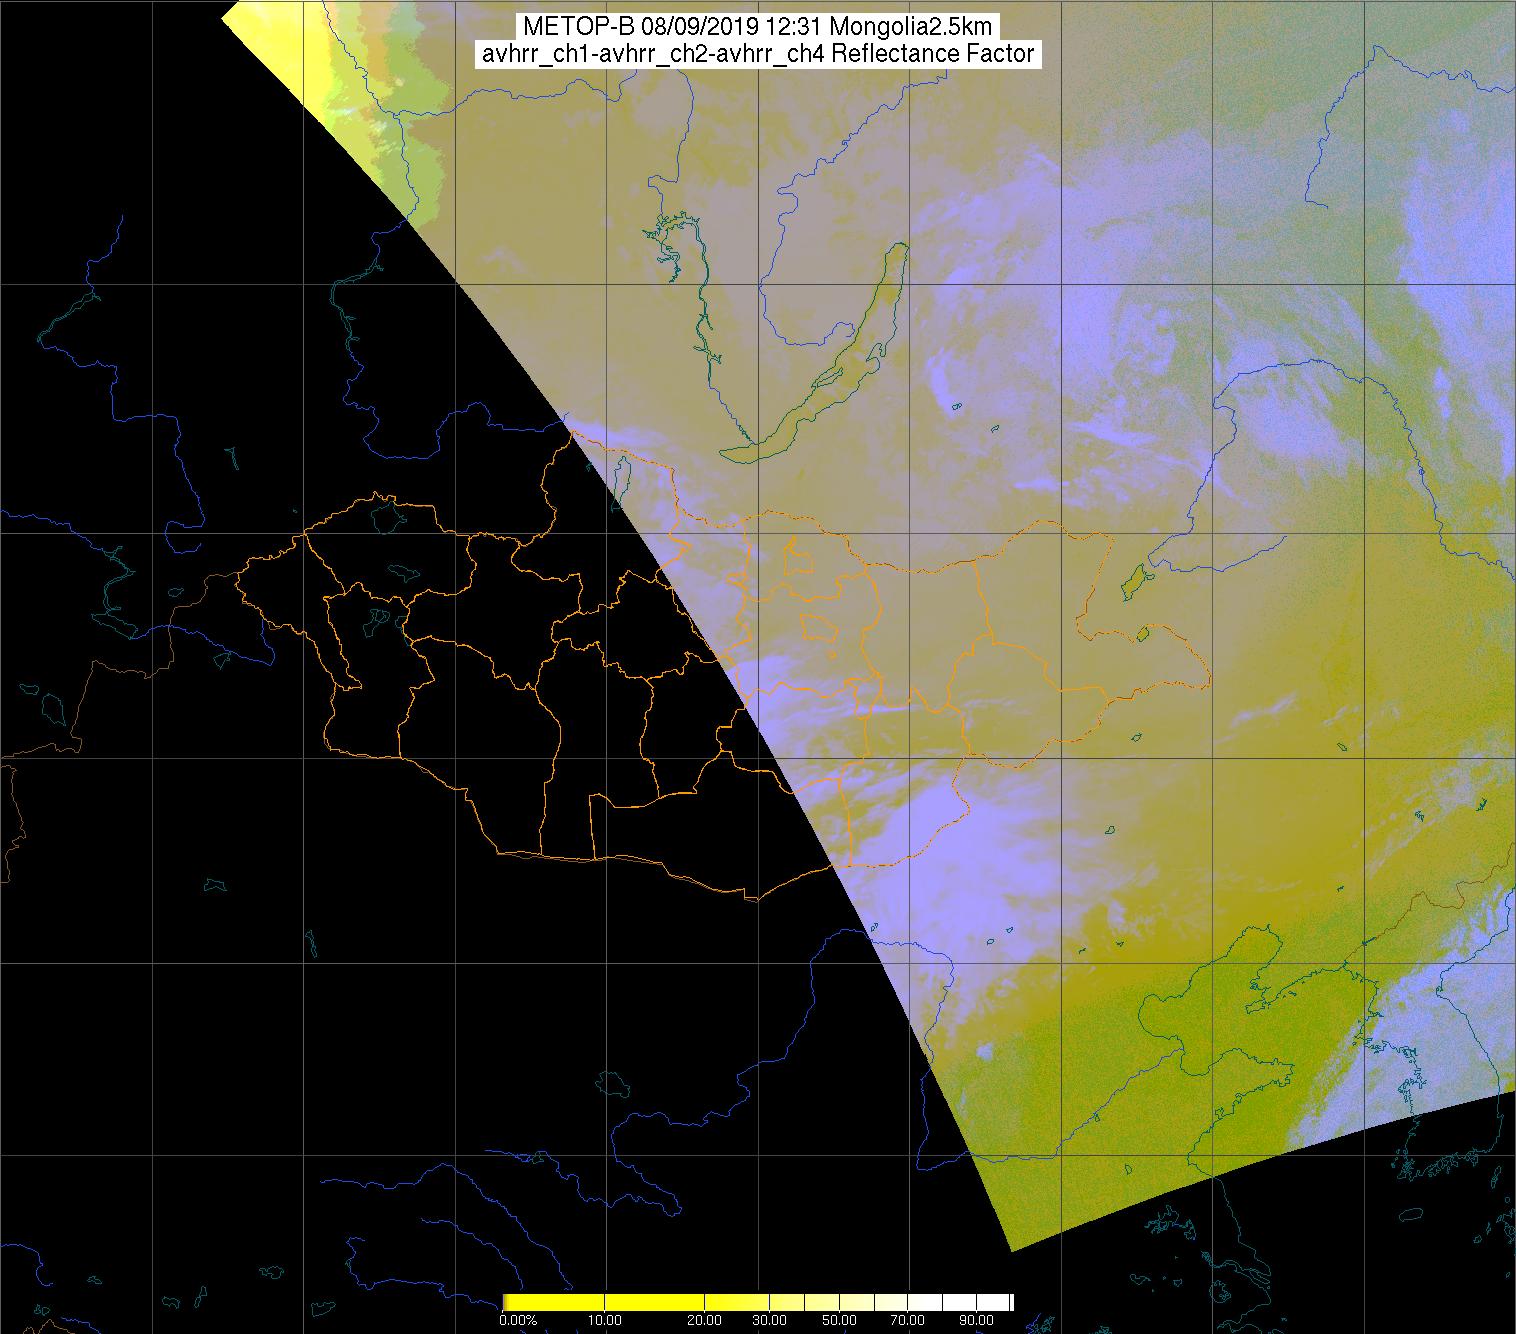This screenshot has height=1334, width=1516.
Task: Click the small rectangular orange district in northern Mongolia
Action: click(799, 558)
